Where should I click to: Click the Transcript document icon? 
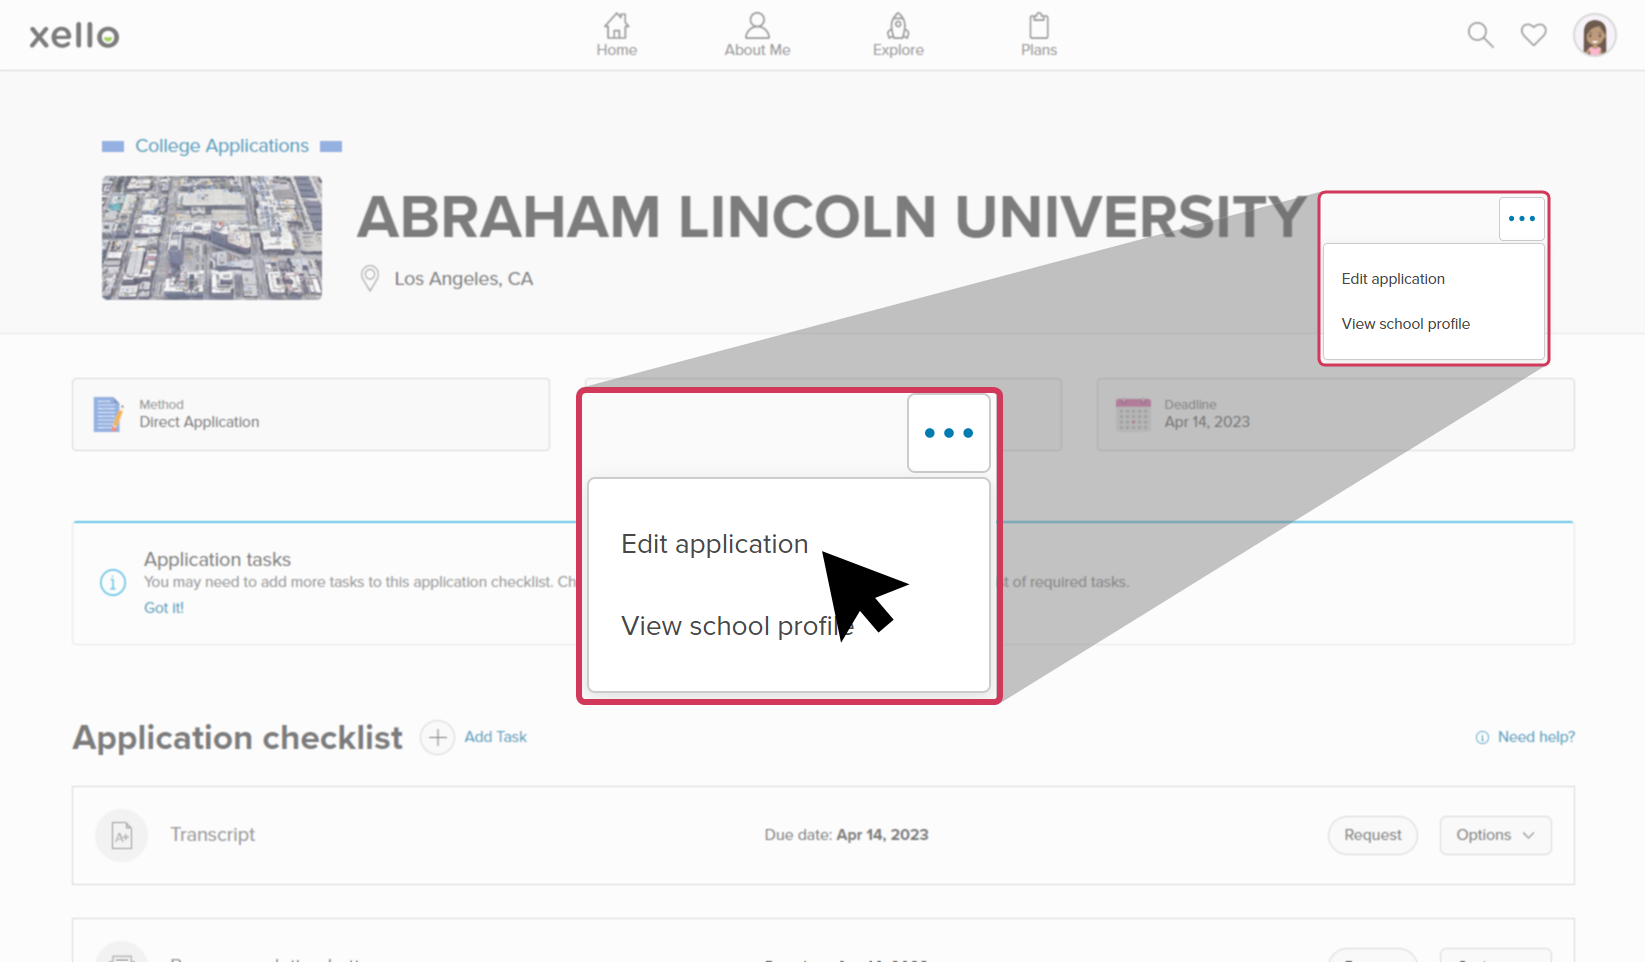(122, 835)
